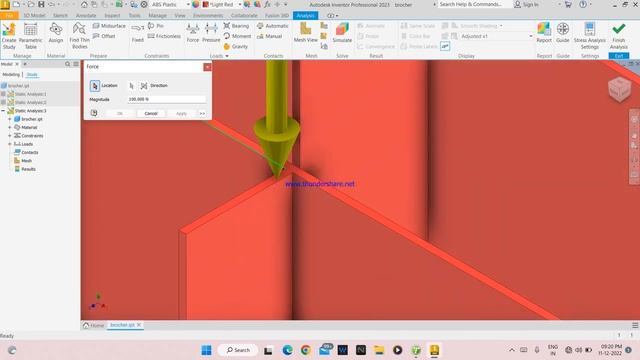Select the brocher.ipt document tab

[122, 325]
